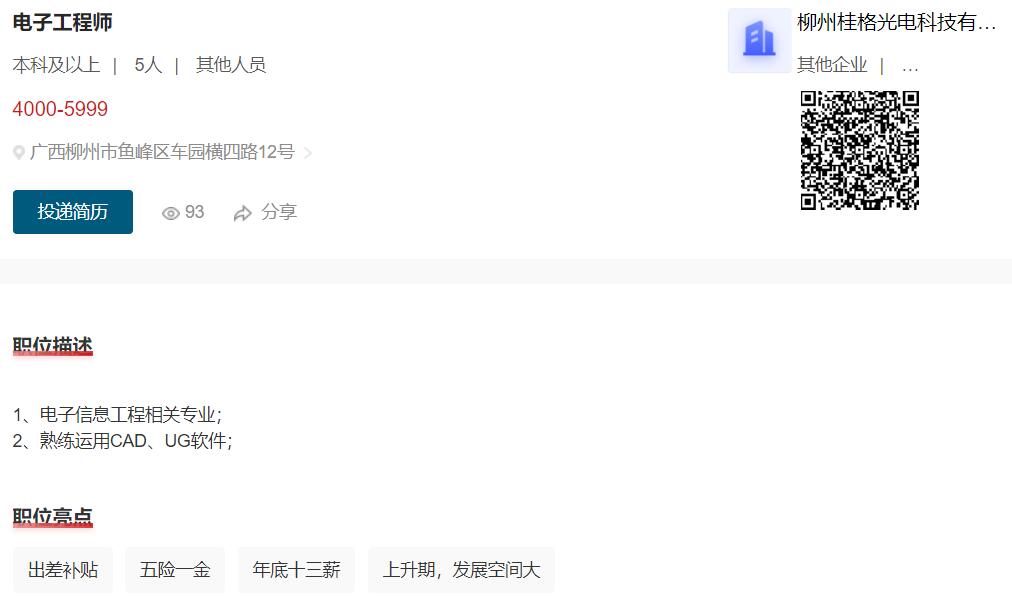Expand the address chevron arrow
Image resolution: width=1012 pixels, height=596 pixels.
[x=308, y=153]
